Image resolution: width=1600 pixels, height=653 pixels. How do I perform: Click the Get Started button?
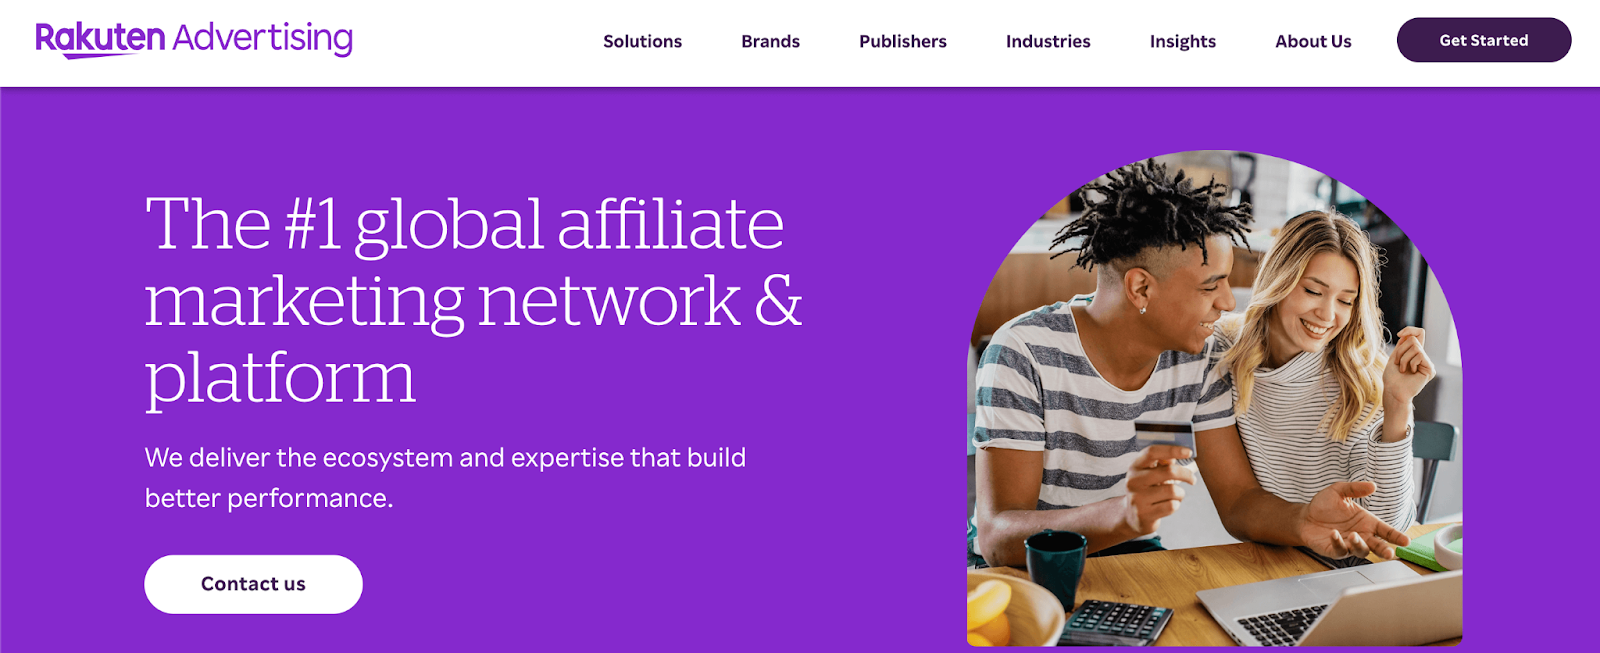1484,40
